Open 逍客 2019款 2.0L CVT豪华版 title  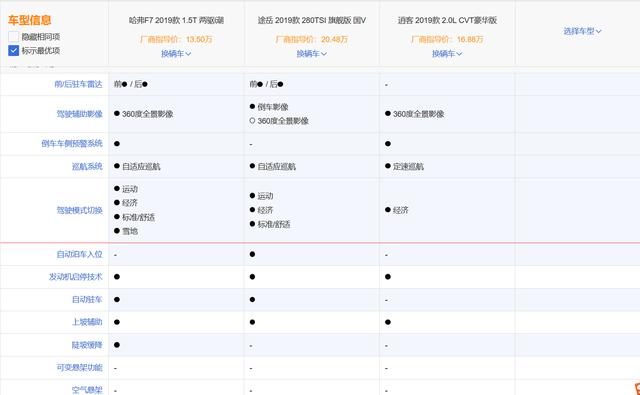click(447, 20)
